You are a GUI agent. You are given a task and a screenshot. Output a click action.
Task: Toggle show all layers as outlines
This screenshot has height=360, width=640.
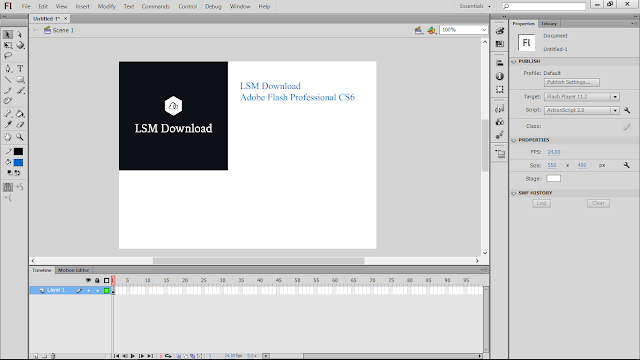click(x=107, y=280)
